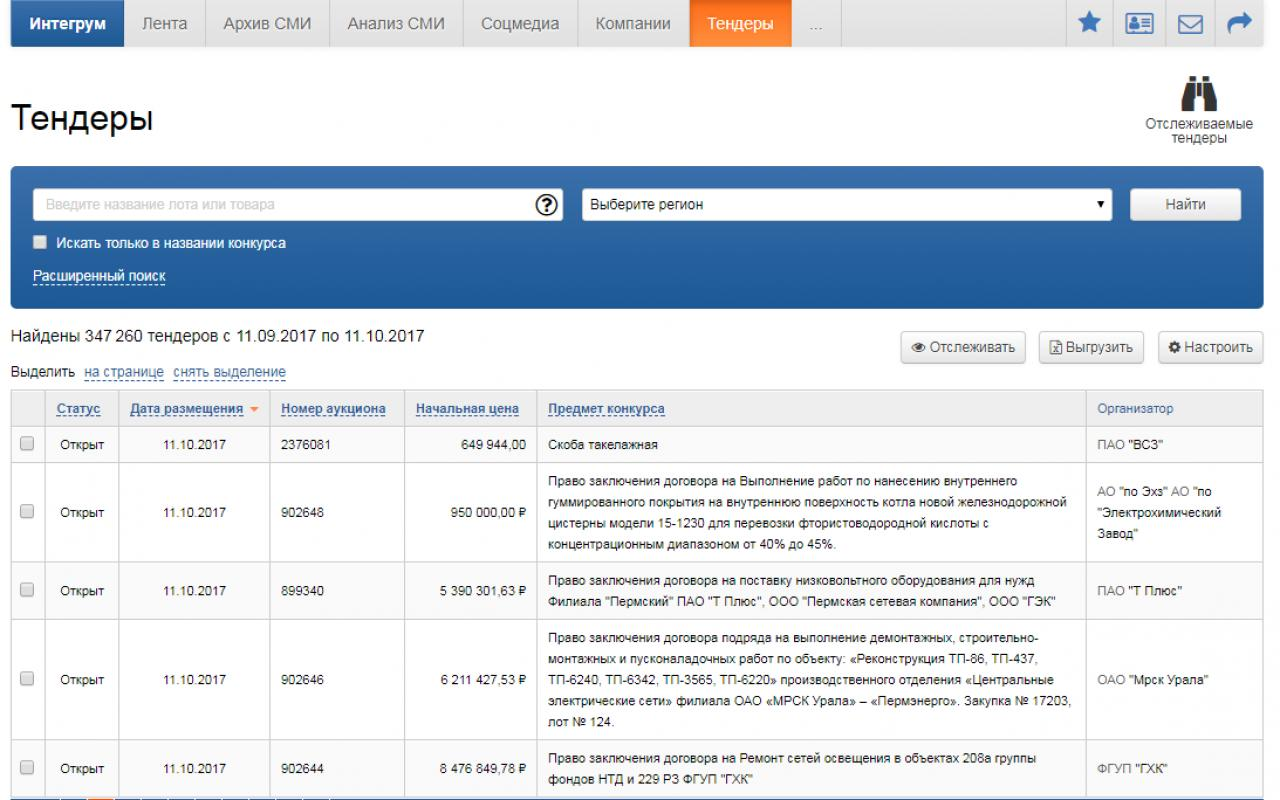1280x800 pixels.
Task: Open the 'Выберите регион' dropdown
Action: (x=847, y=204)
